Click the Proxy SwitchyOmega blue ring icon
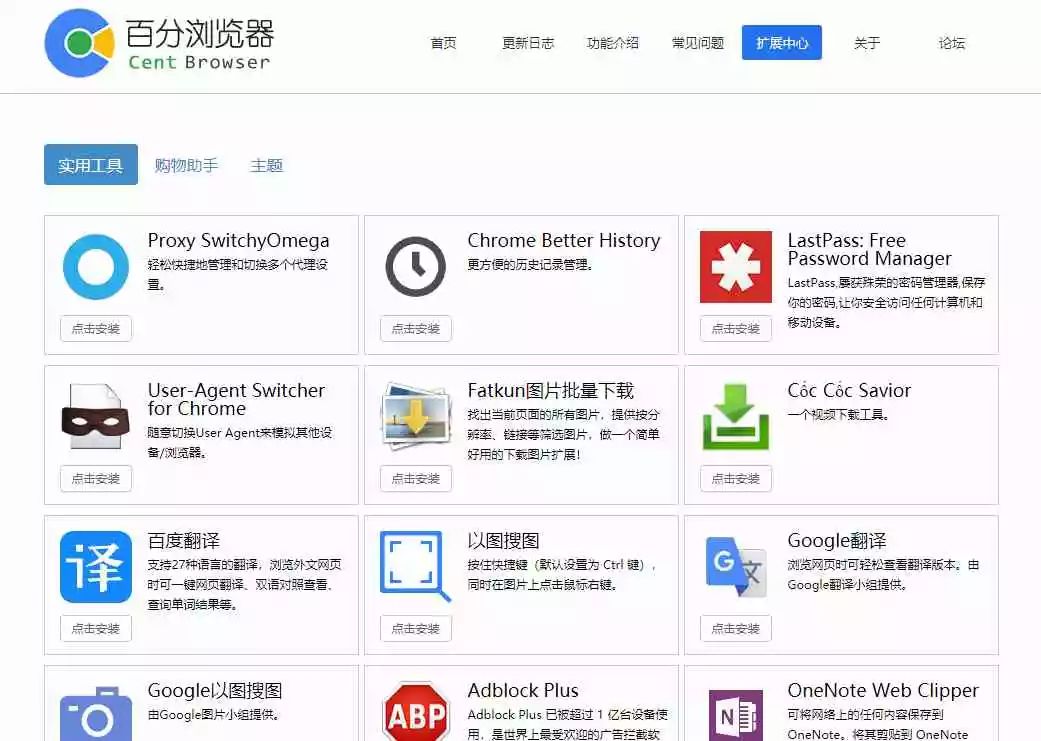Screen dimensions: 1041x741 (x=96, y=267)
